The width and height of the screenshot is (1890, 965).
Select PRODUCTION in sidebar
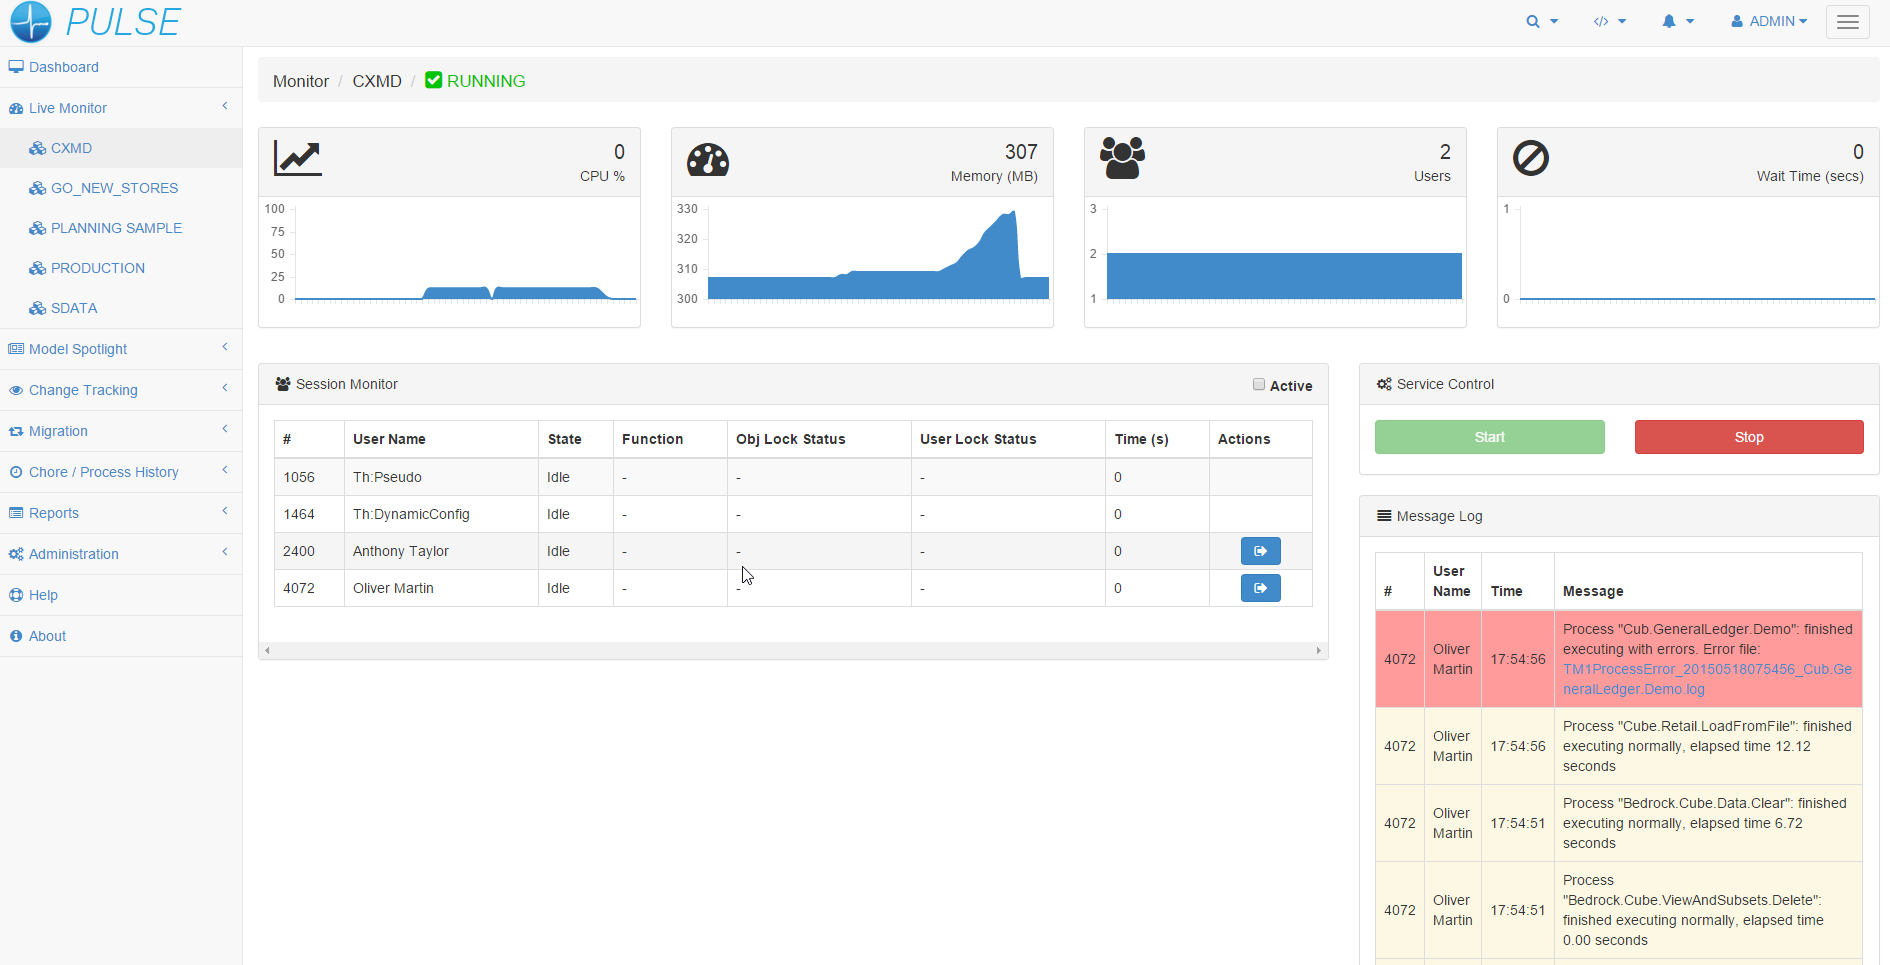(121, 268)
